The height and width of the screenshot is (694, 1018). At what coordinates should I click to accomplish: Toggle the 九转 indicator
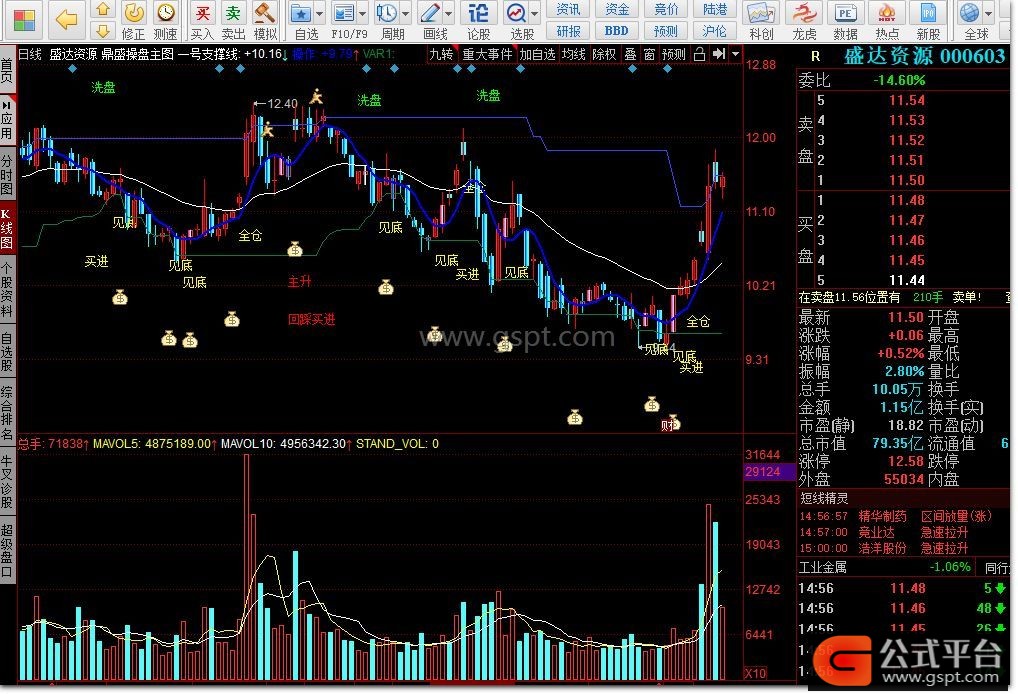441,54
